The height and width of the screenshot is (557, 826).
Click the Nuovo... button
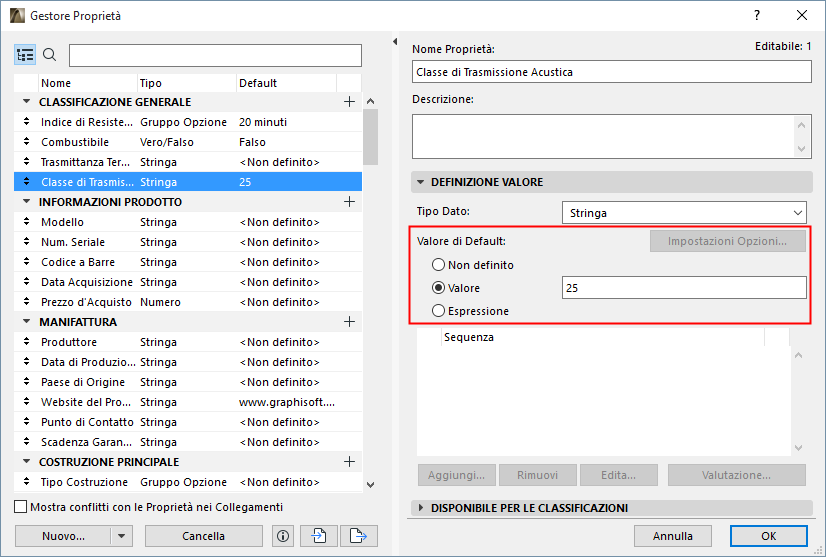pyautogui.click(x=63, y=536)
